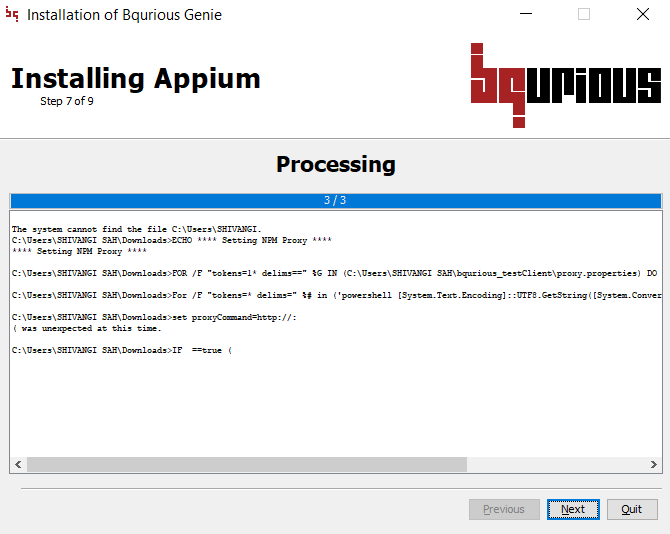This screenshot has height=534, width=670.
Task: Click the 'Processing' heading
Action: point(336,164)
